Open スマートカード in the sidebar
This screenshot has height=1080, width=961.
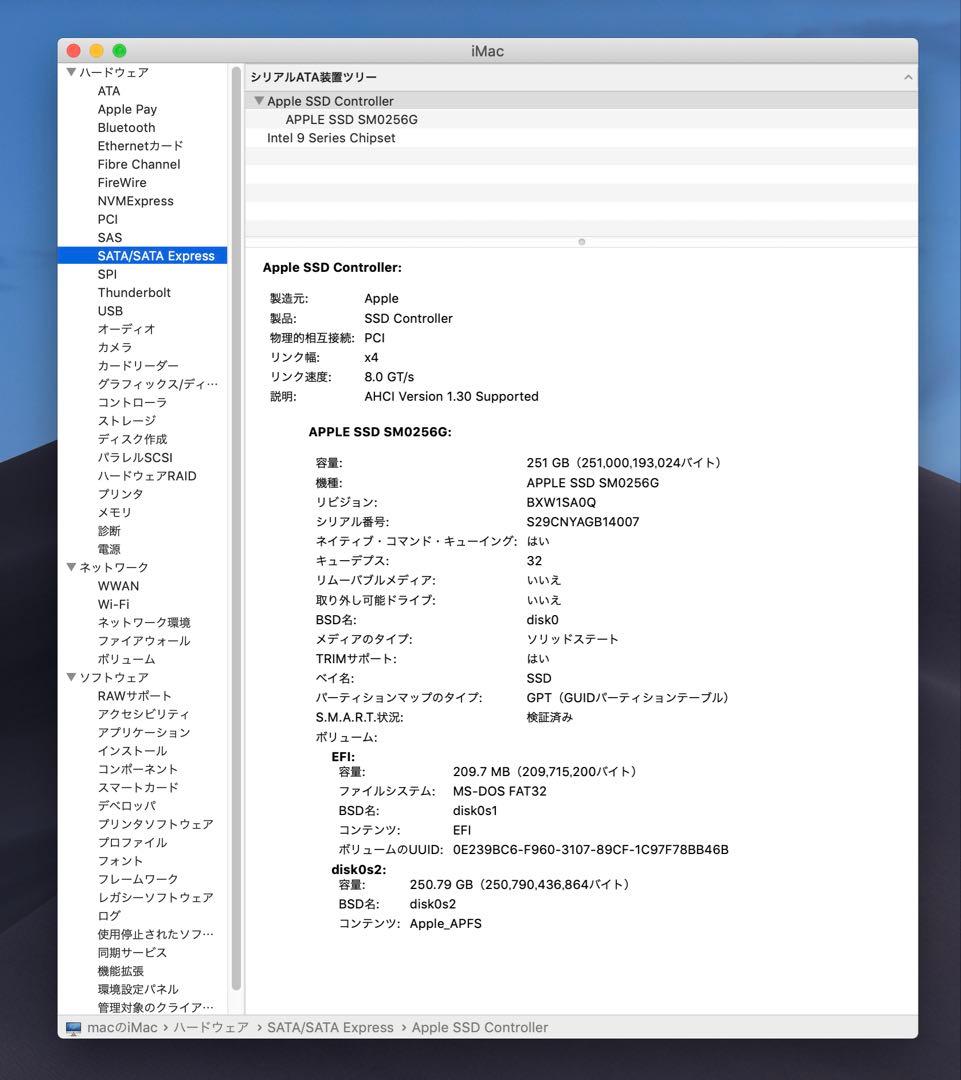(x=138, y=787)
